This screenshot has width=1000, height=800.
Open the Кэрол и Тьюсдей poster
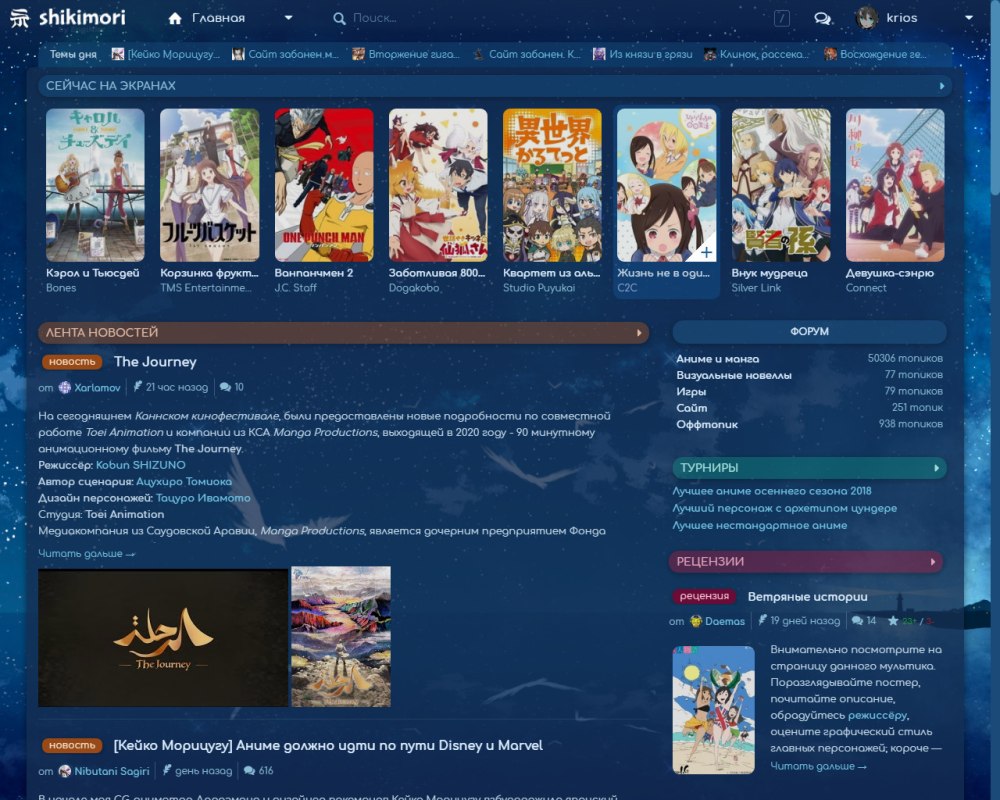pyautogui.click(x=95, y=185)
